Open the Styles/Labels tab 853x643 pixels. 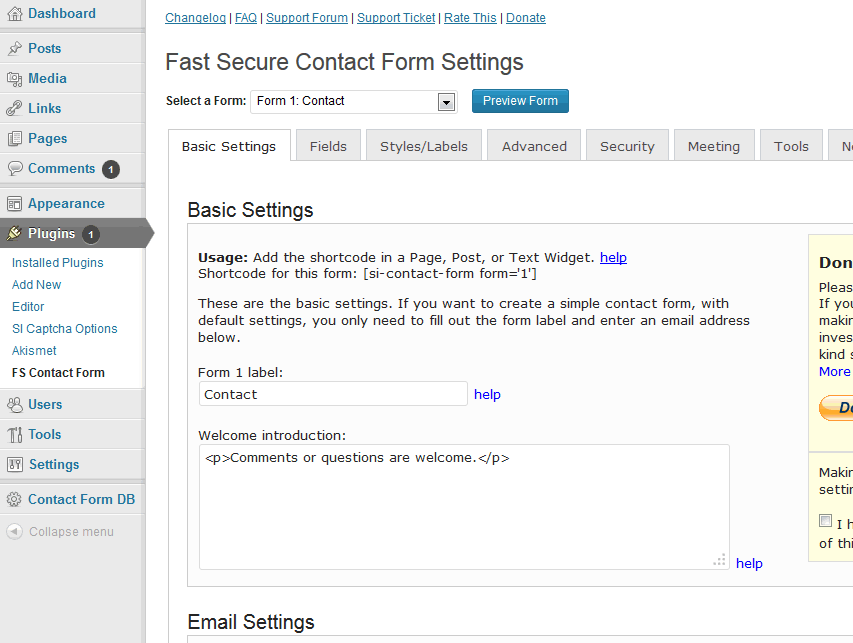point(423,145)
